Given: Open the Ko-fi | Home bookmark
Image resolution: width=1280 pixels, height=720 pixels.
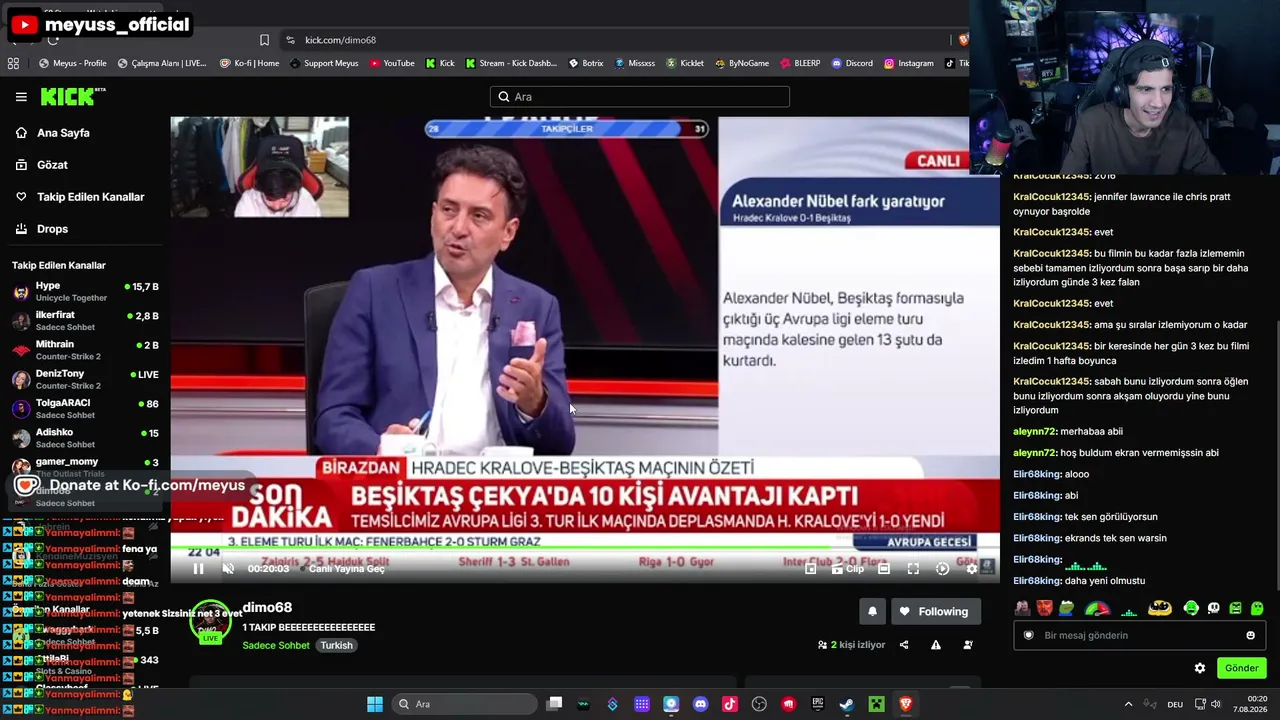Looking at the screenshot, I should (x=249, y=63).
